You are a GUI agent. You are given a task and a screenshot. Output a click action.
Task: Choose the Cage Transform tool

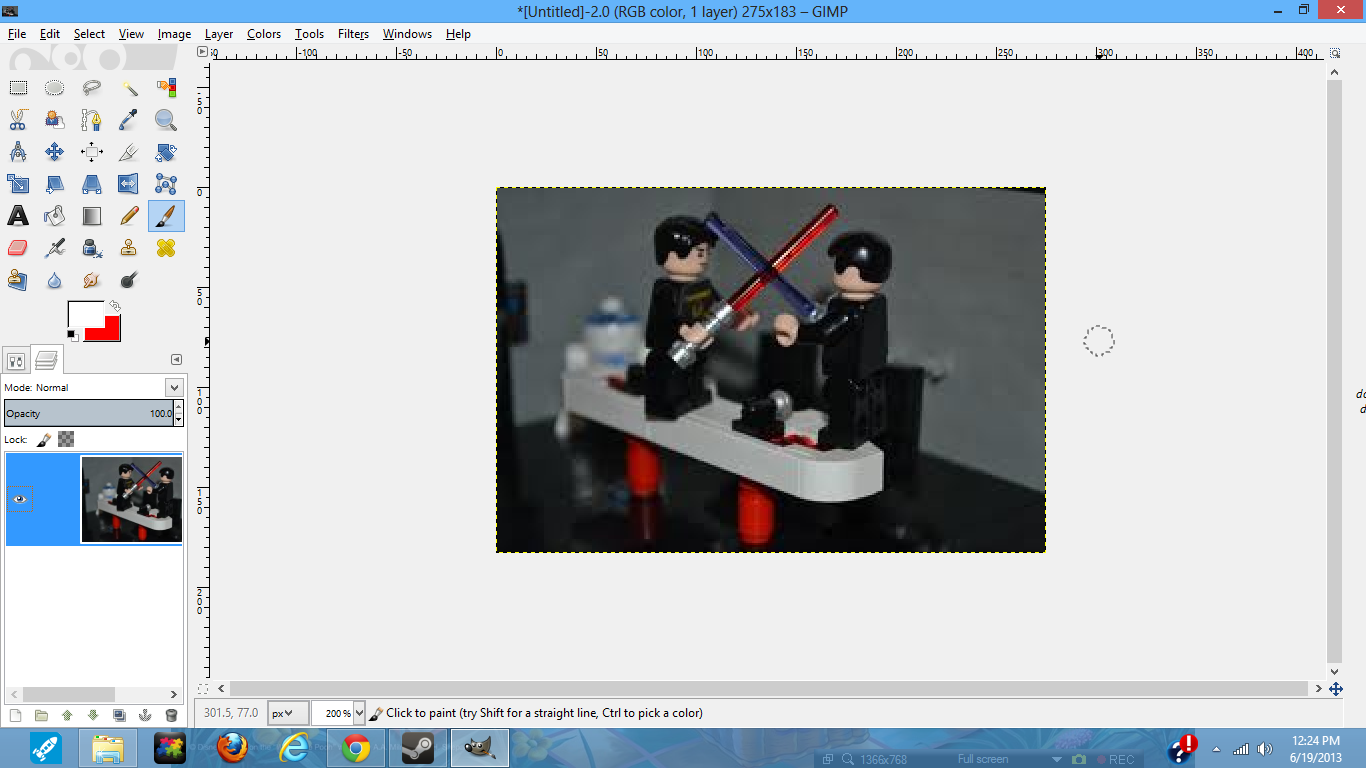[166, 184]
